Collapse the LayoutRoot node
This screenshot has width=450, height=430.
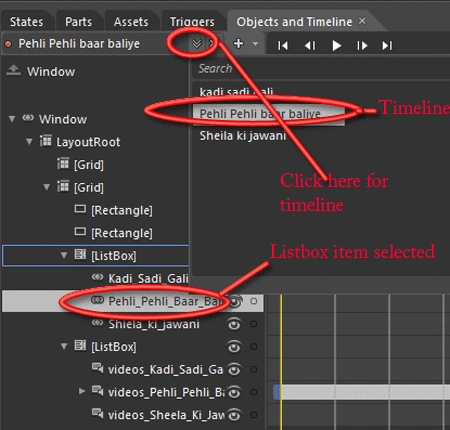point(29,142)
